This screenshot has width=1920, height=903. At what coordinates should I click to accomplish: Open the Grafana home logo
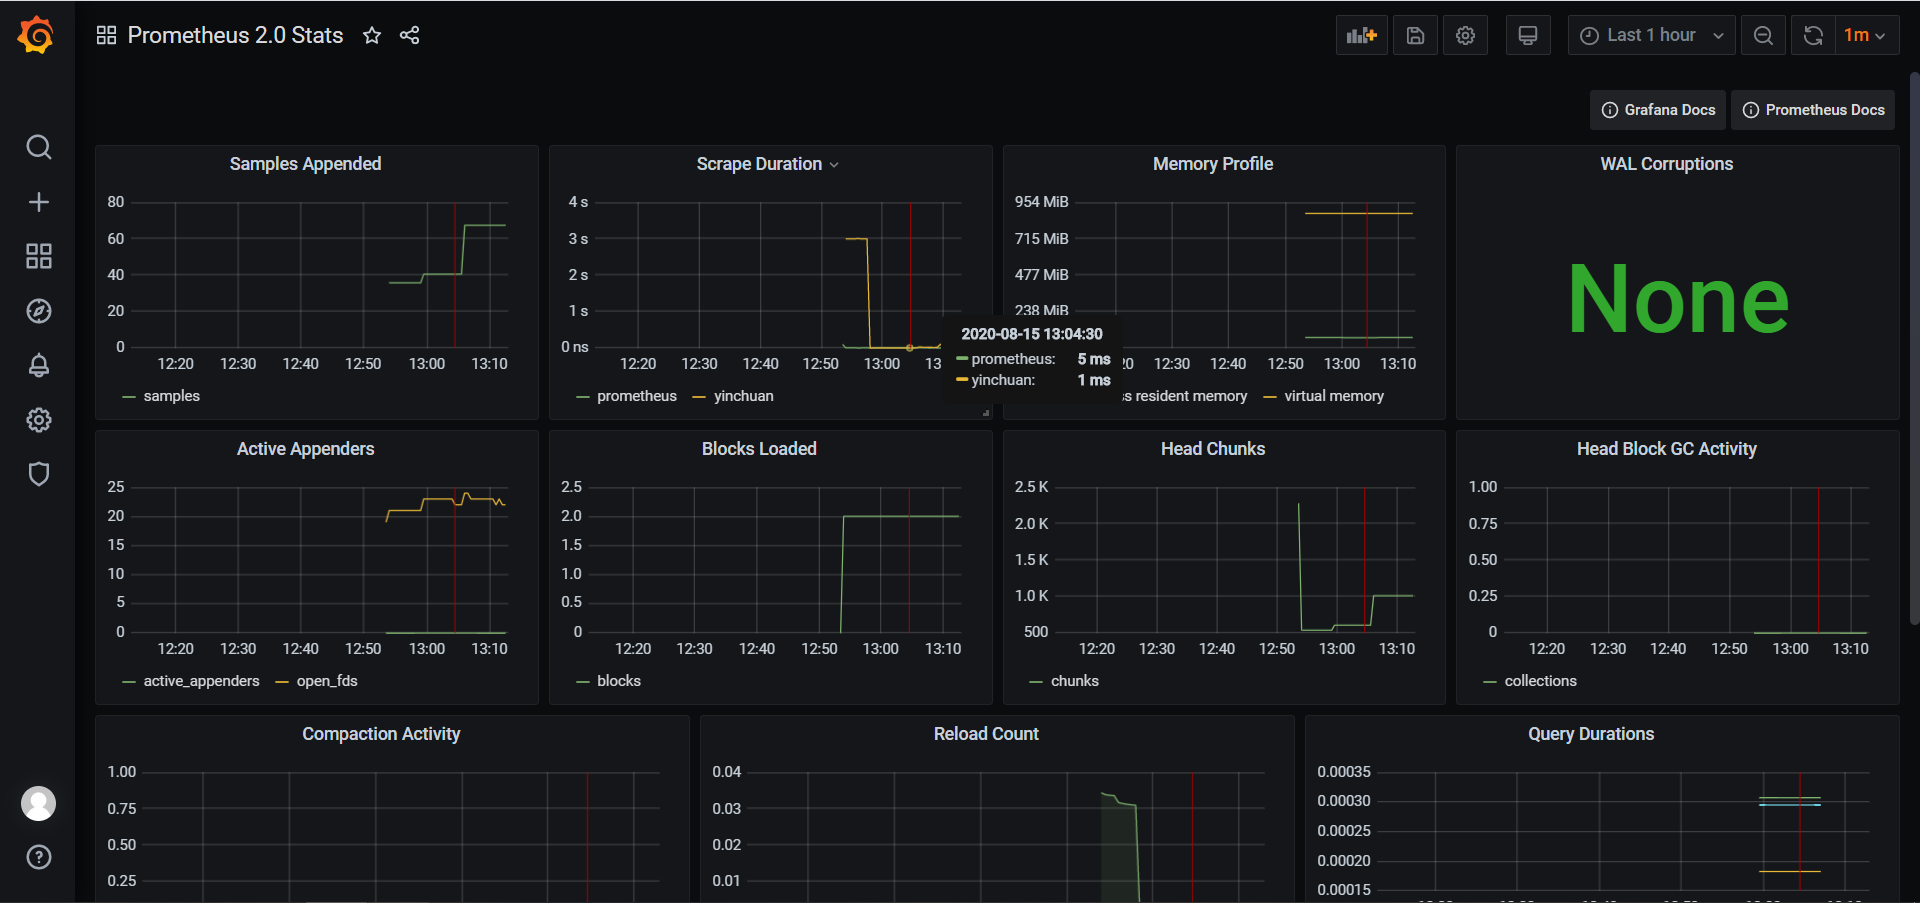[36, 35]
